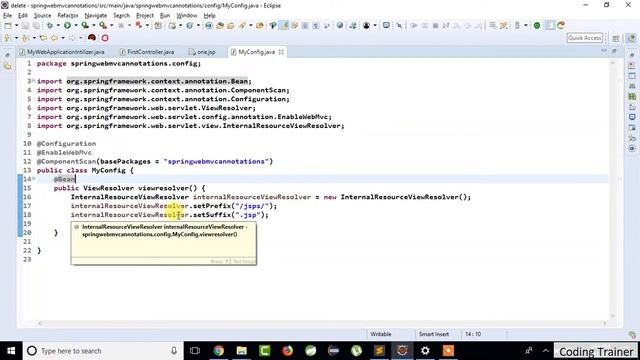
Task: Open the Project menu
Action: (x=145, y=16)
